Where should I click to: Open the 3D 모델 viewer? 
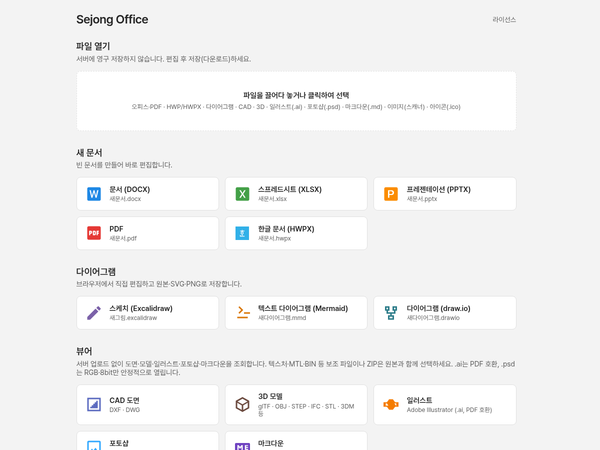point(296,404)
